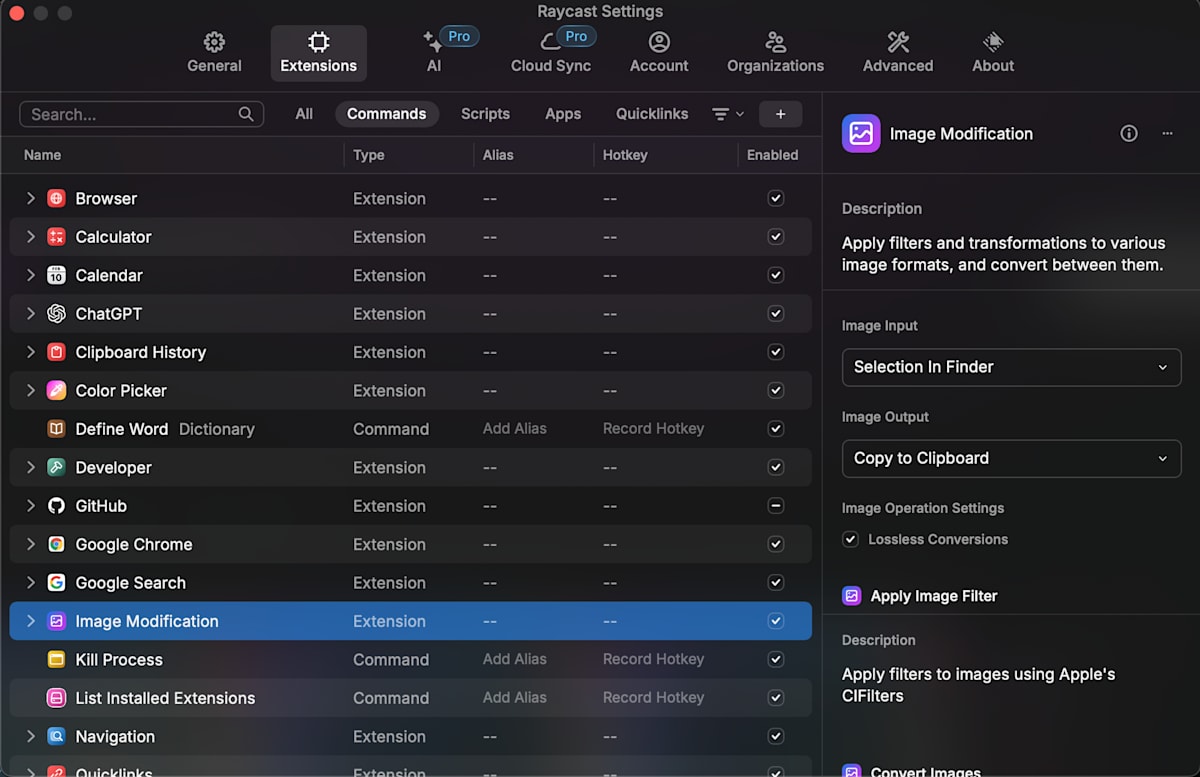
Task: Toggle Browser enabled checkbox
Action: tap(775, 198)
